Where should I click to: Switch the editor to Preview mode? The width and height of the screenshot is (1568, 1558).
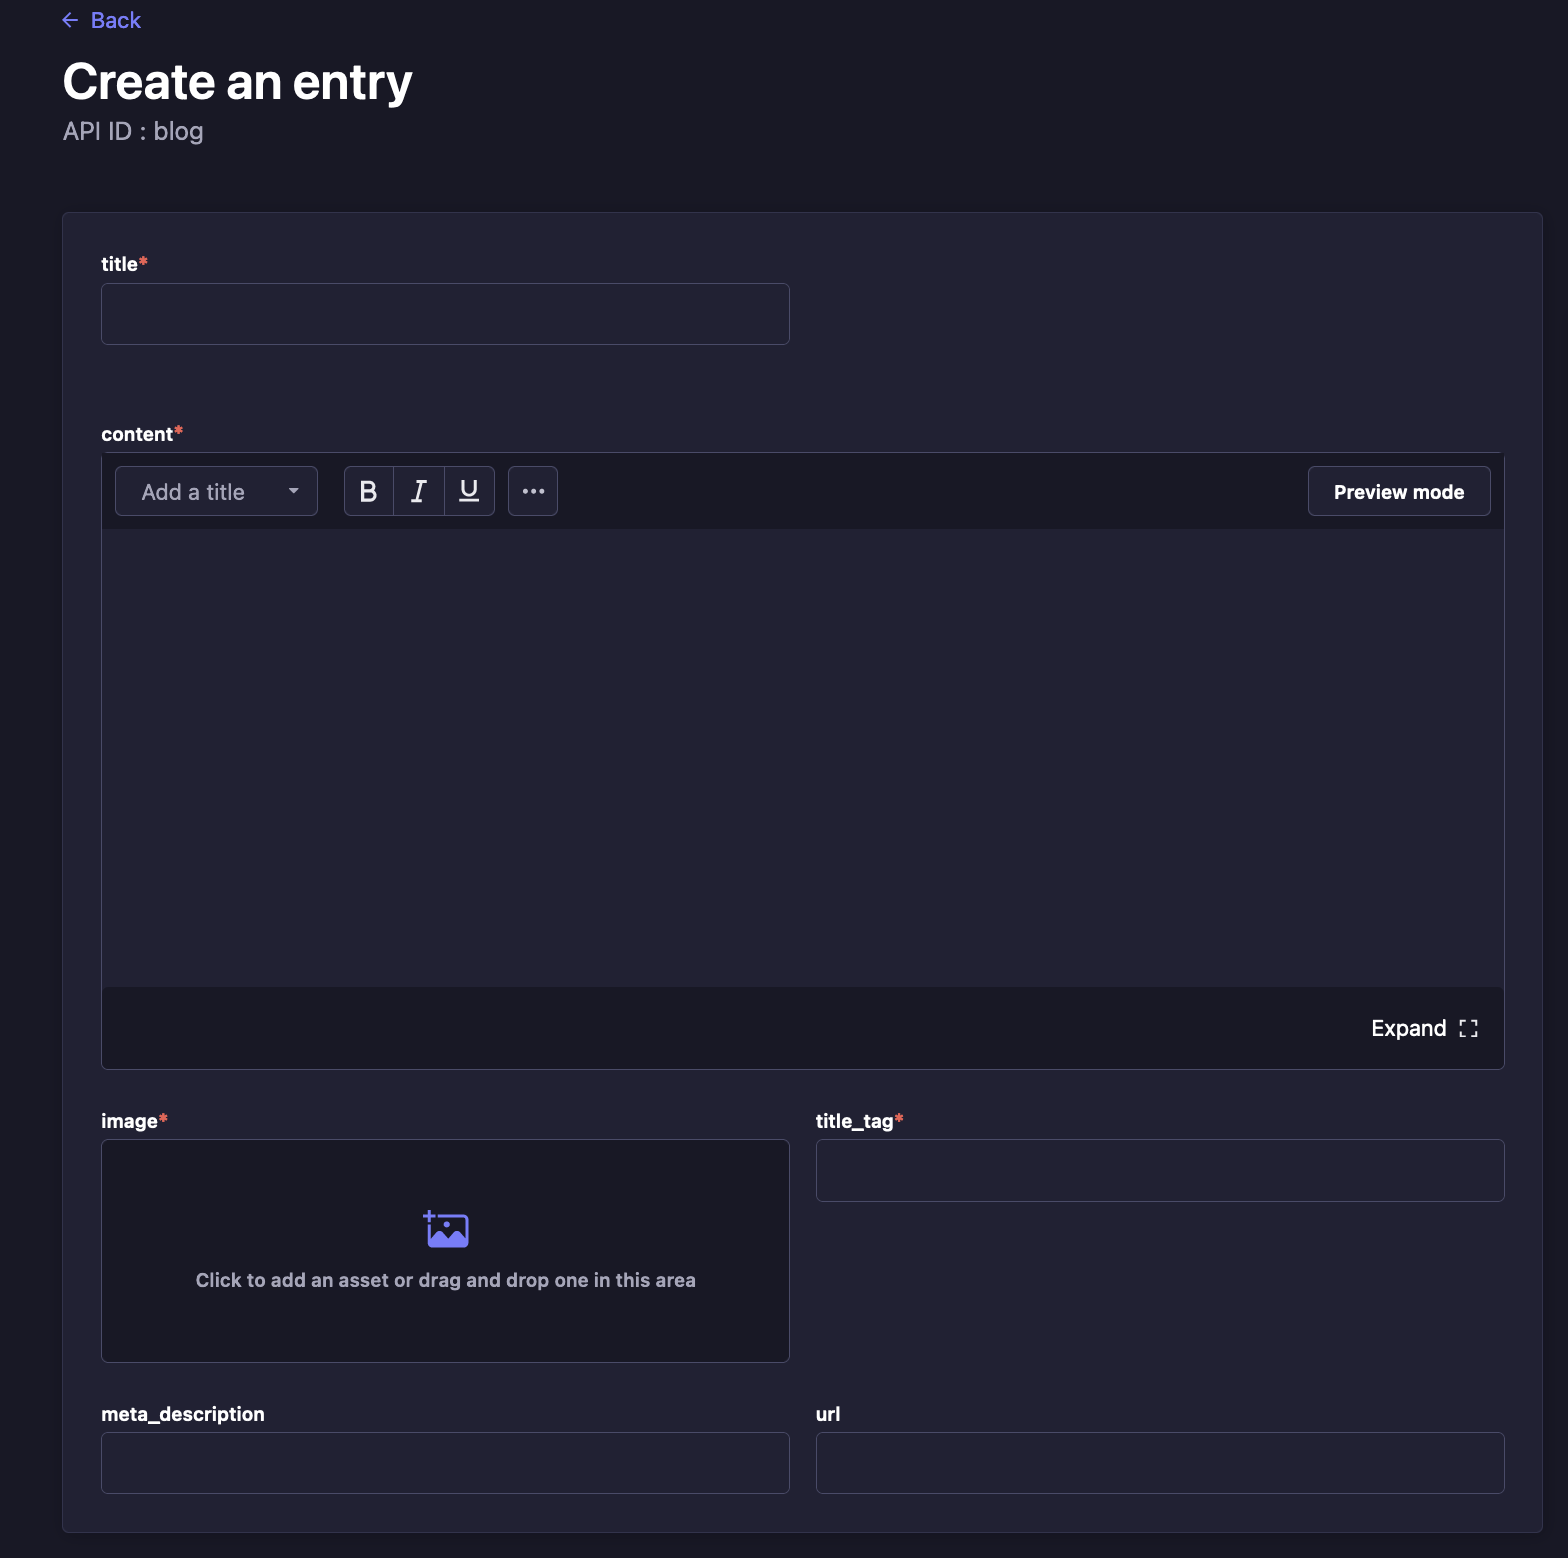click(1398, 491)
